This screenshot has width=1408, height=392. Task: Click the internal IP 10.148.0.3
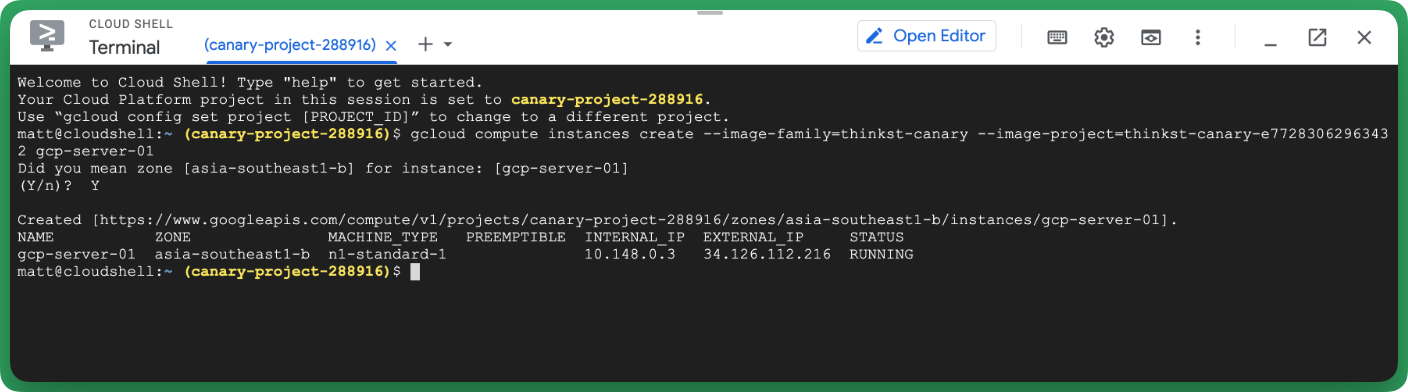[630, 254]
